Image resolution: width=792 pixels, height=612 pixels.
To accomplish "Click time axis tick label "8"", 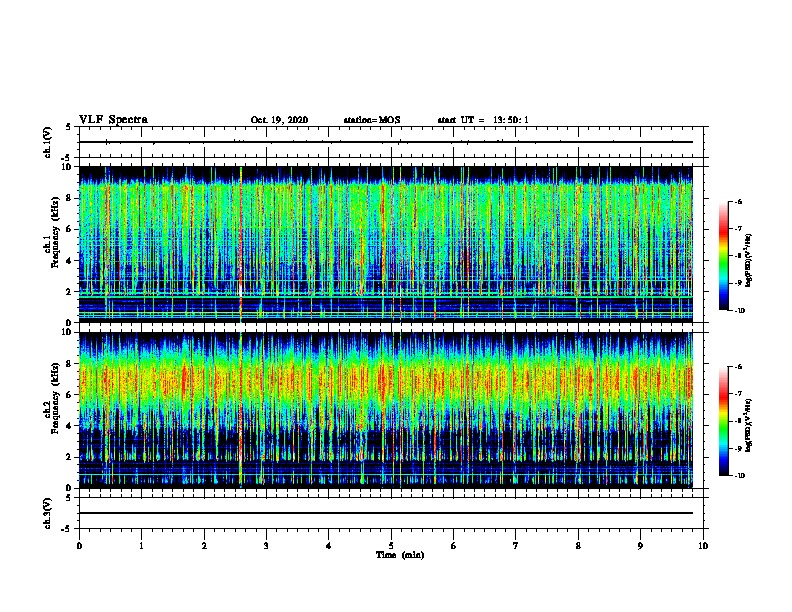I will tap(578, 546).
